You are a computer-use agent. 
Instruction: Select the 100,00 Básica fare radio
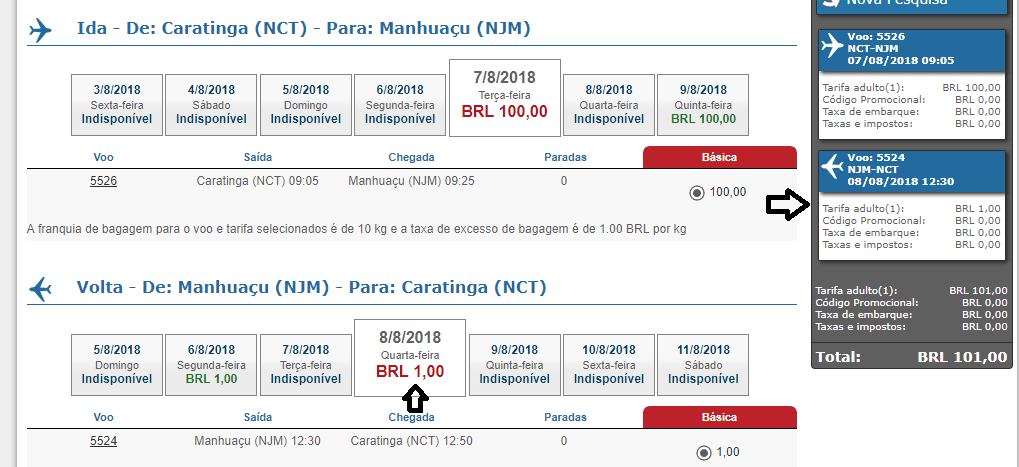pyautogui.click(x=697, y=193)
